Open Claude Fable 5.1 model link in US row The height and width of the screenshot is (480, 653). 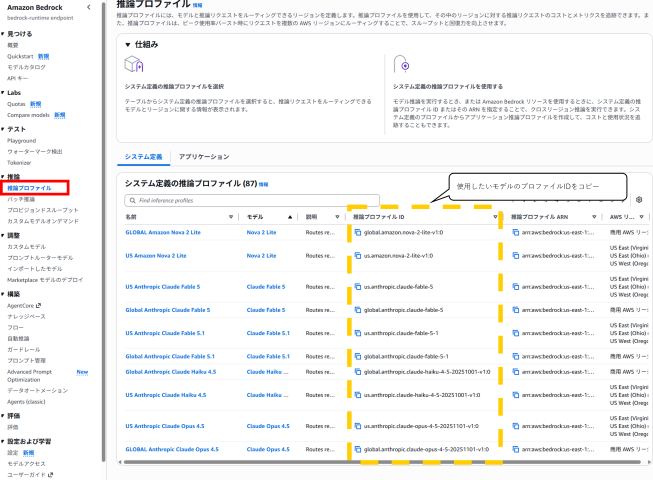[x=268, y=333]
